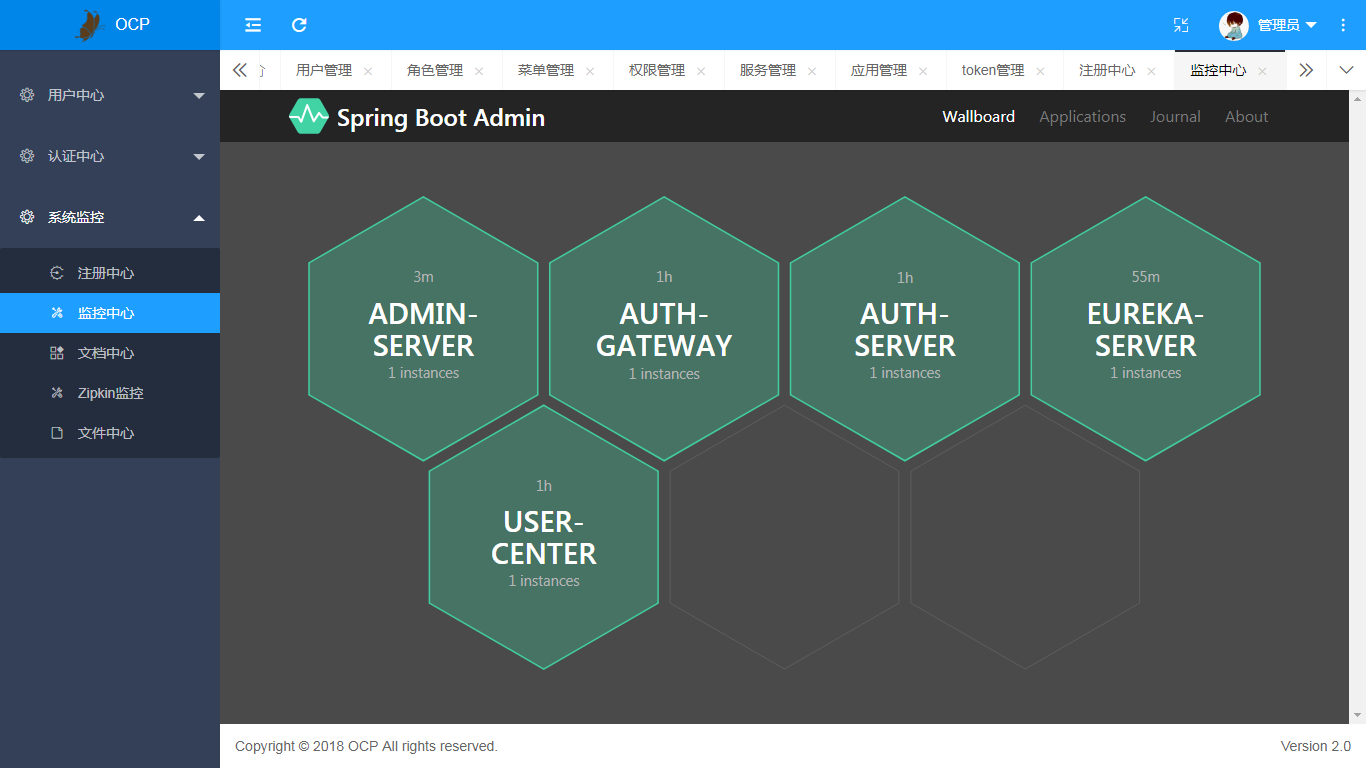Screen dimensions: 1366x768
Task: Select the 监控中心 tab
Action: tap(1218, 71)
